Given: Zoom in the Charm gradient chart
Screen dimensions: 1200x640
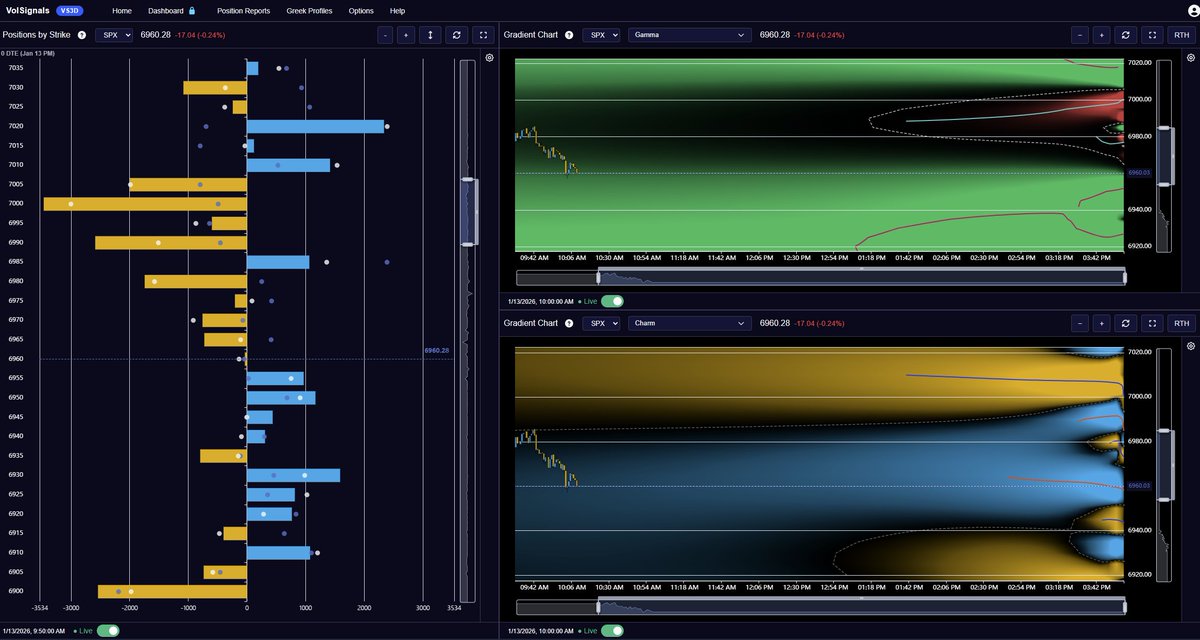Looking at the screenshot, I should 1100,323.
